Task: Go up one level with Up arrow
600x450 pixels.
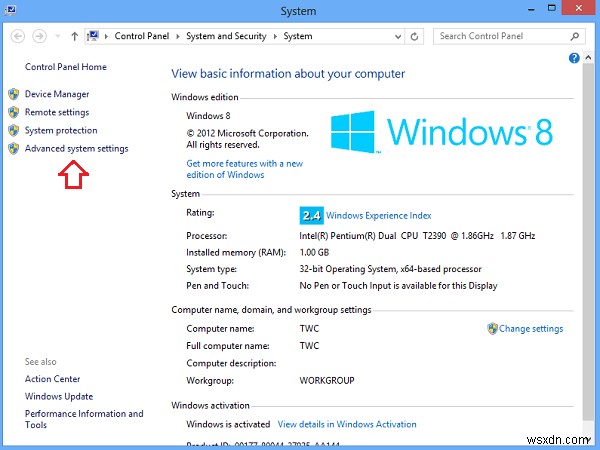Action: tap(75, 36)
